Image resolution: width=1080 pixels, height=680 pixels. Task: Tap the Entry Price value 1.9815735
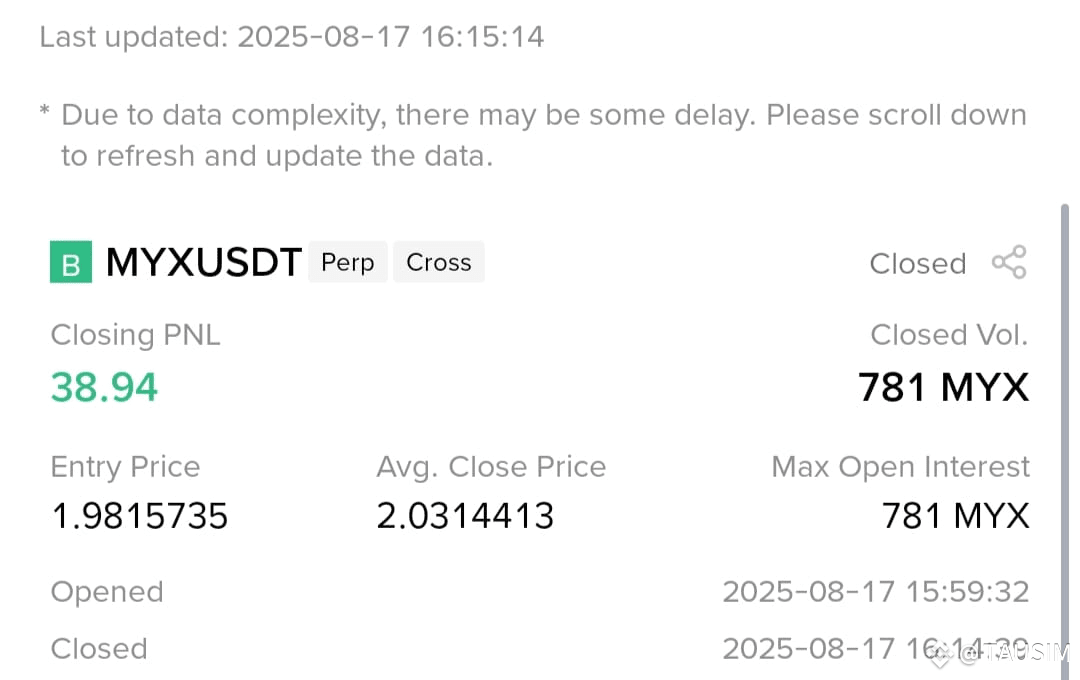(x=140, y=516)
